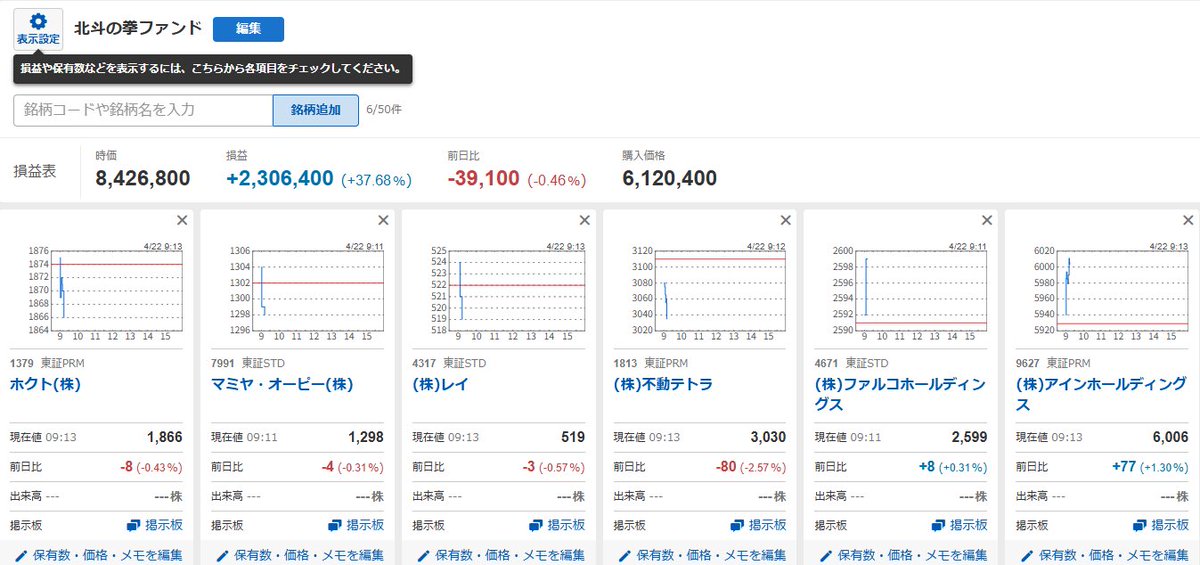The image size is (1200, 565).
Task: Open the 掲示板 link for (株)レイ
Action: coord(556,525)
